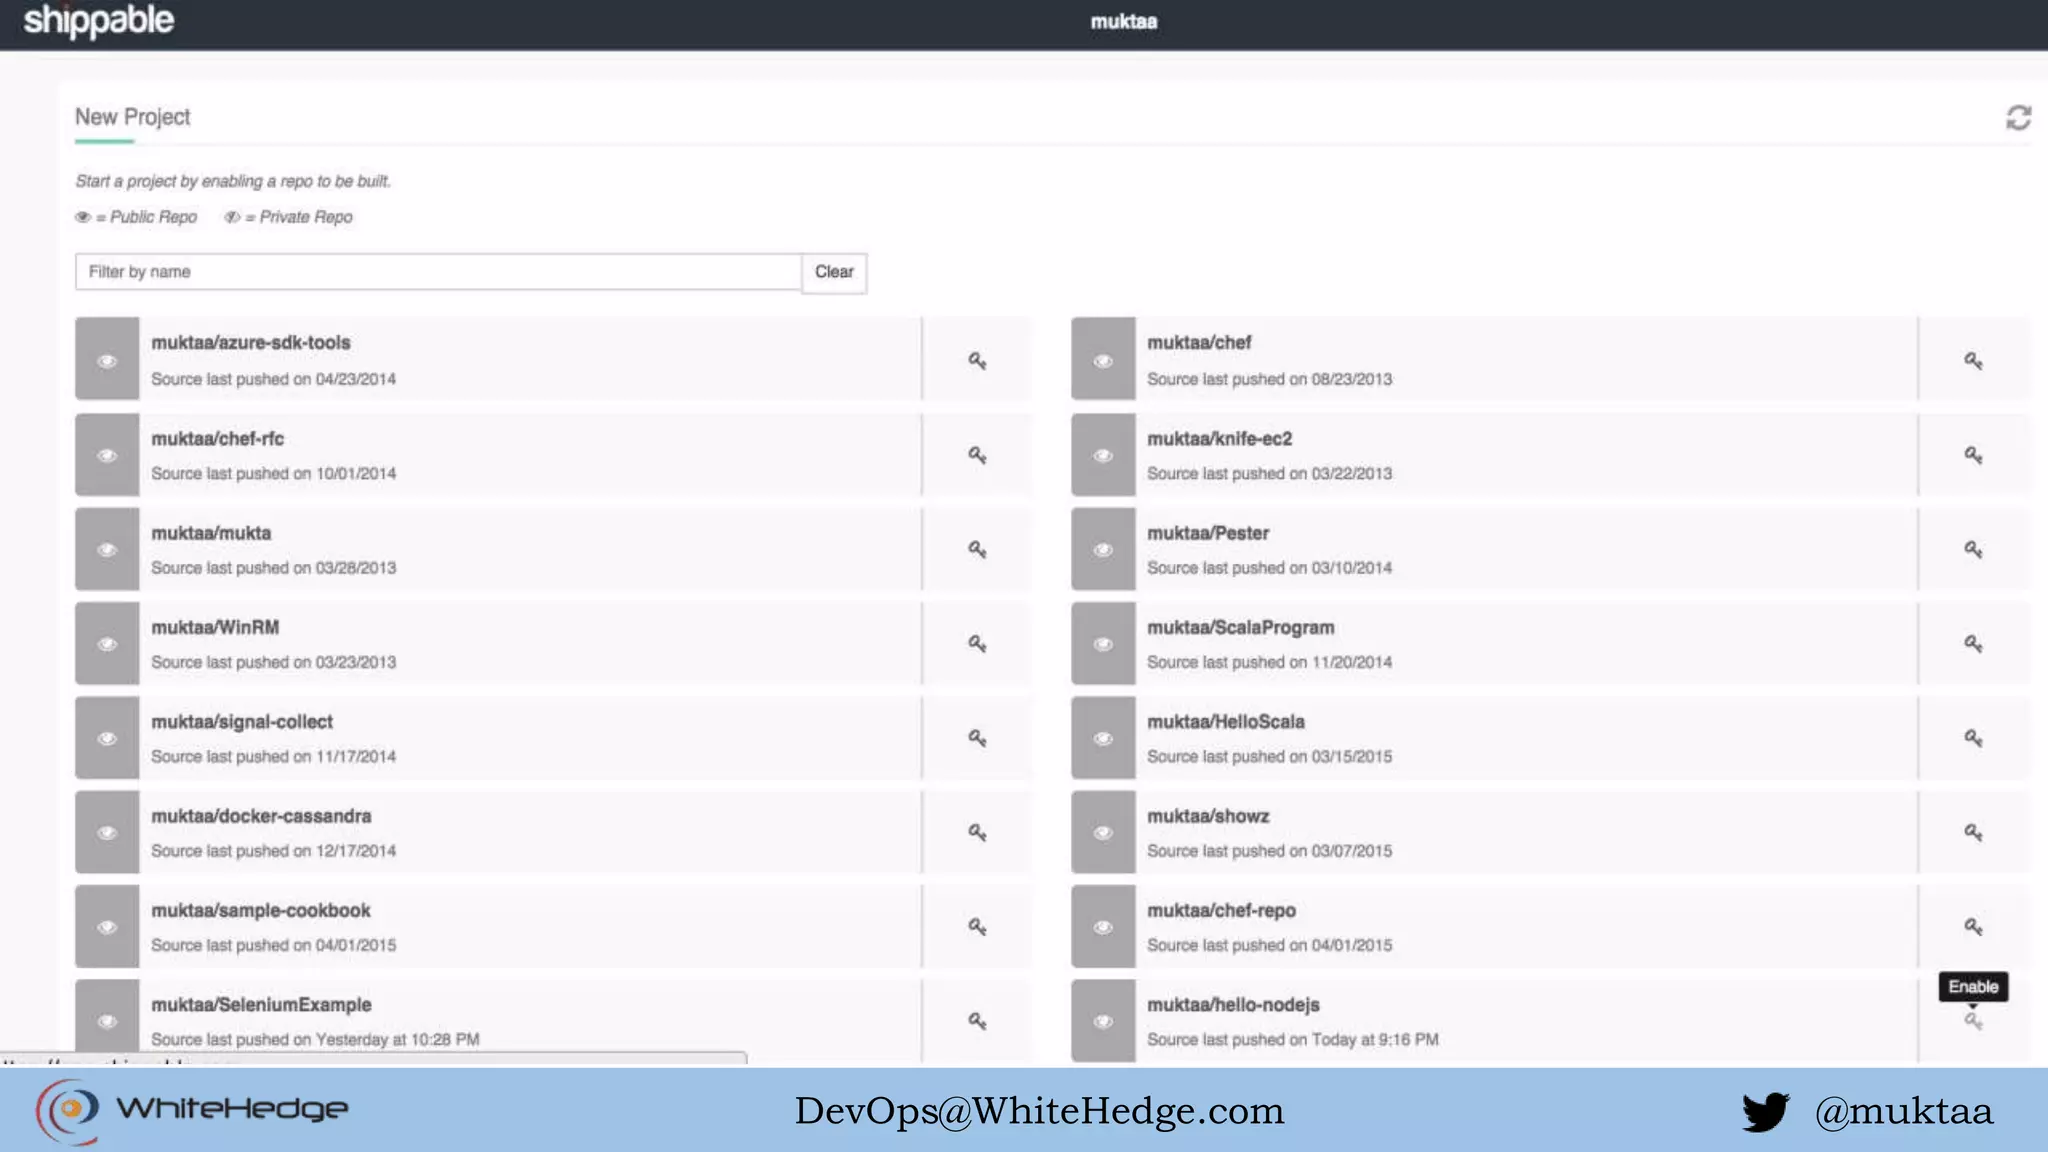
Task: Click the eye icon for muktaa/azure-sdk-tools
Action: pos(107,361)
